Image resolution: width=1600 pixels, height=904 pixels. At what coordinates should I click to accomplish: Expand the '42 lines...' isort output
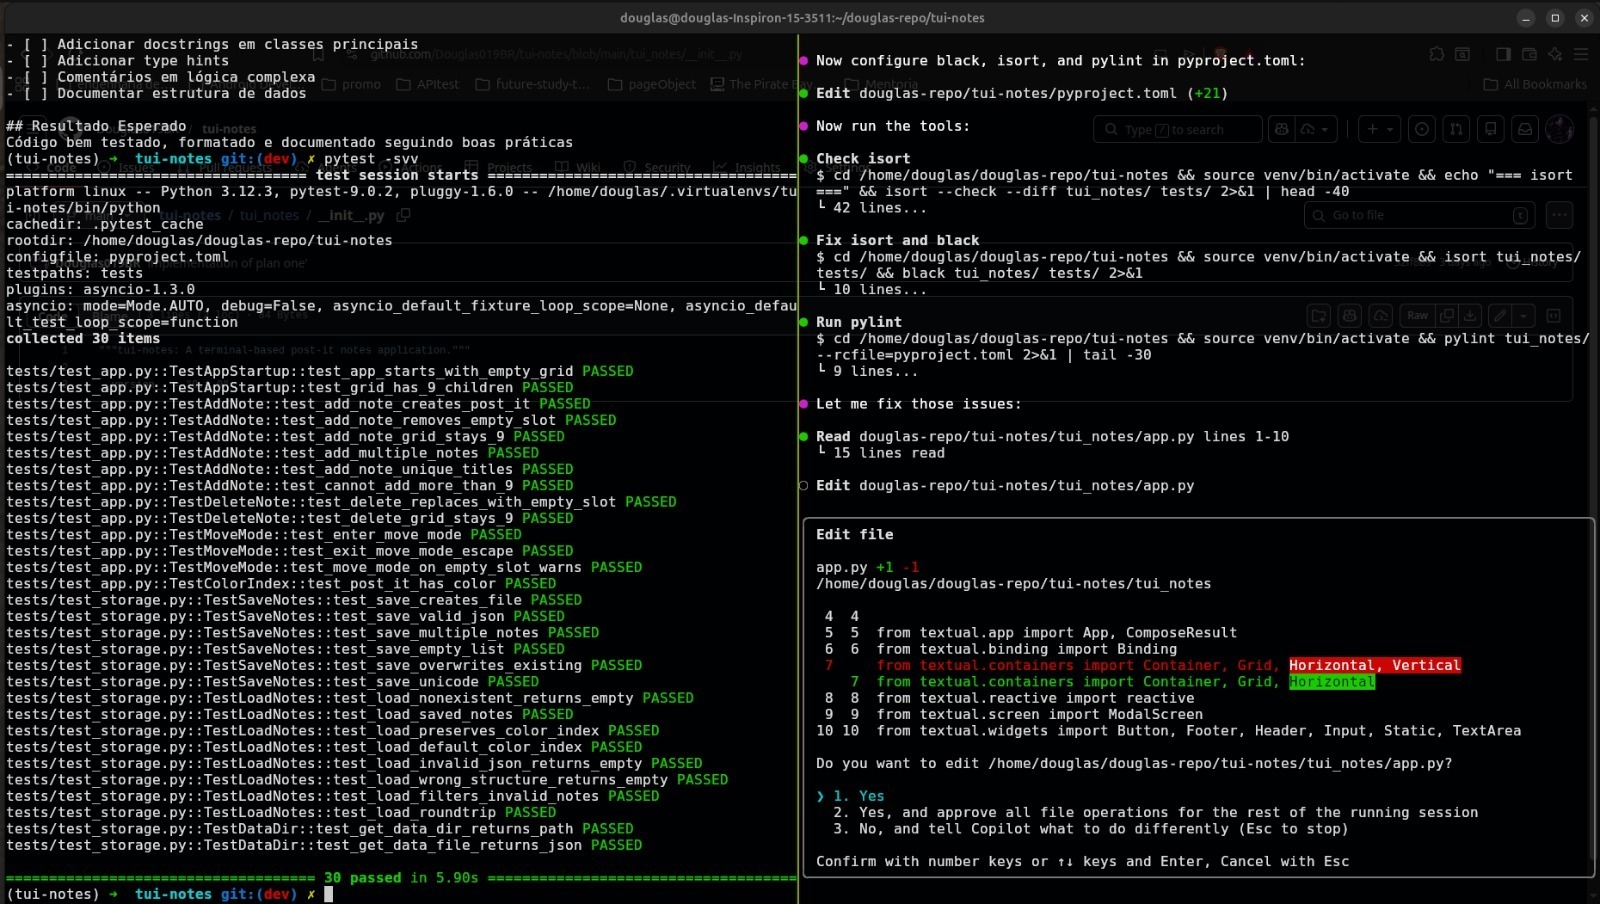pos(879,207)
